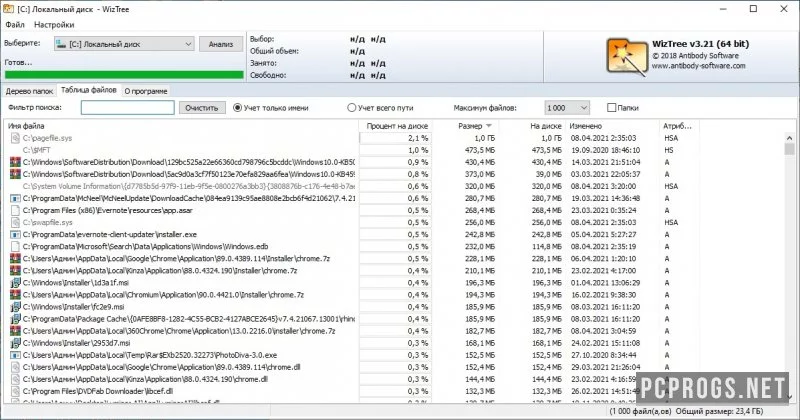Switch to the 'Дерево папок' tab
The height and width of the screenshot is (420, 800).
click(x=29, y=91)
